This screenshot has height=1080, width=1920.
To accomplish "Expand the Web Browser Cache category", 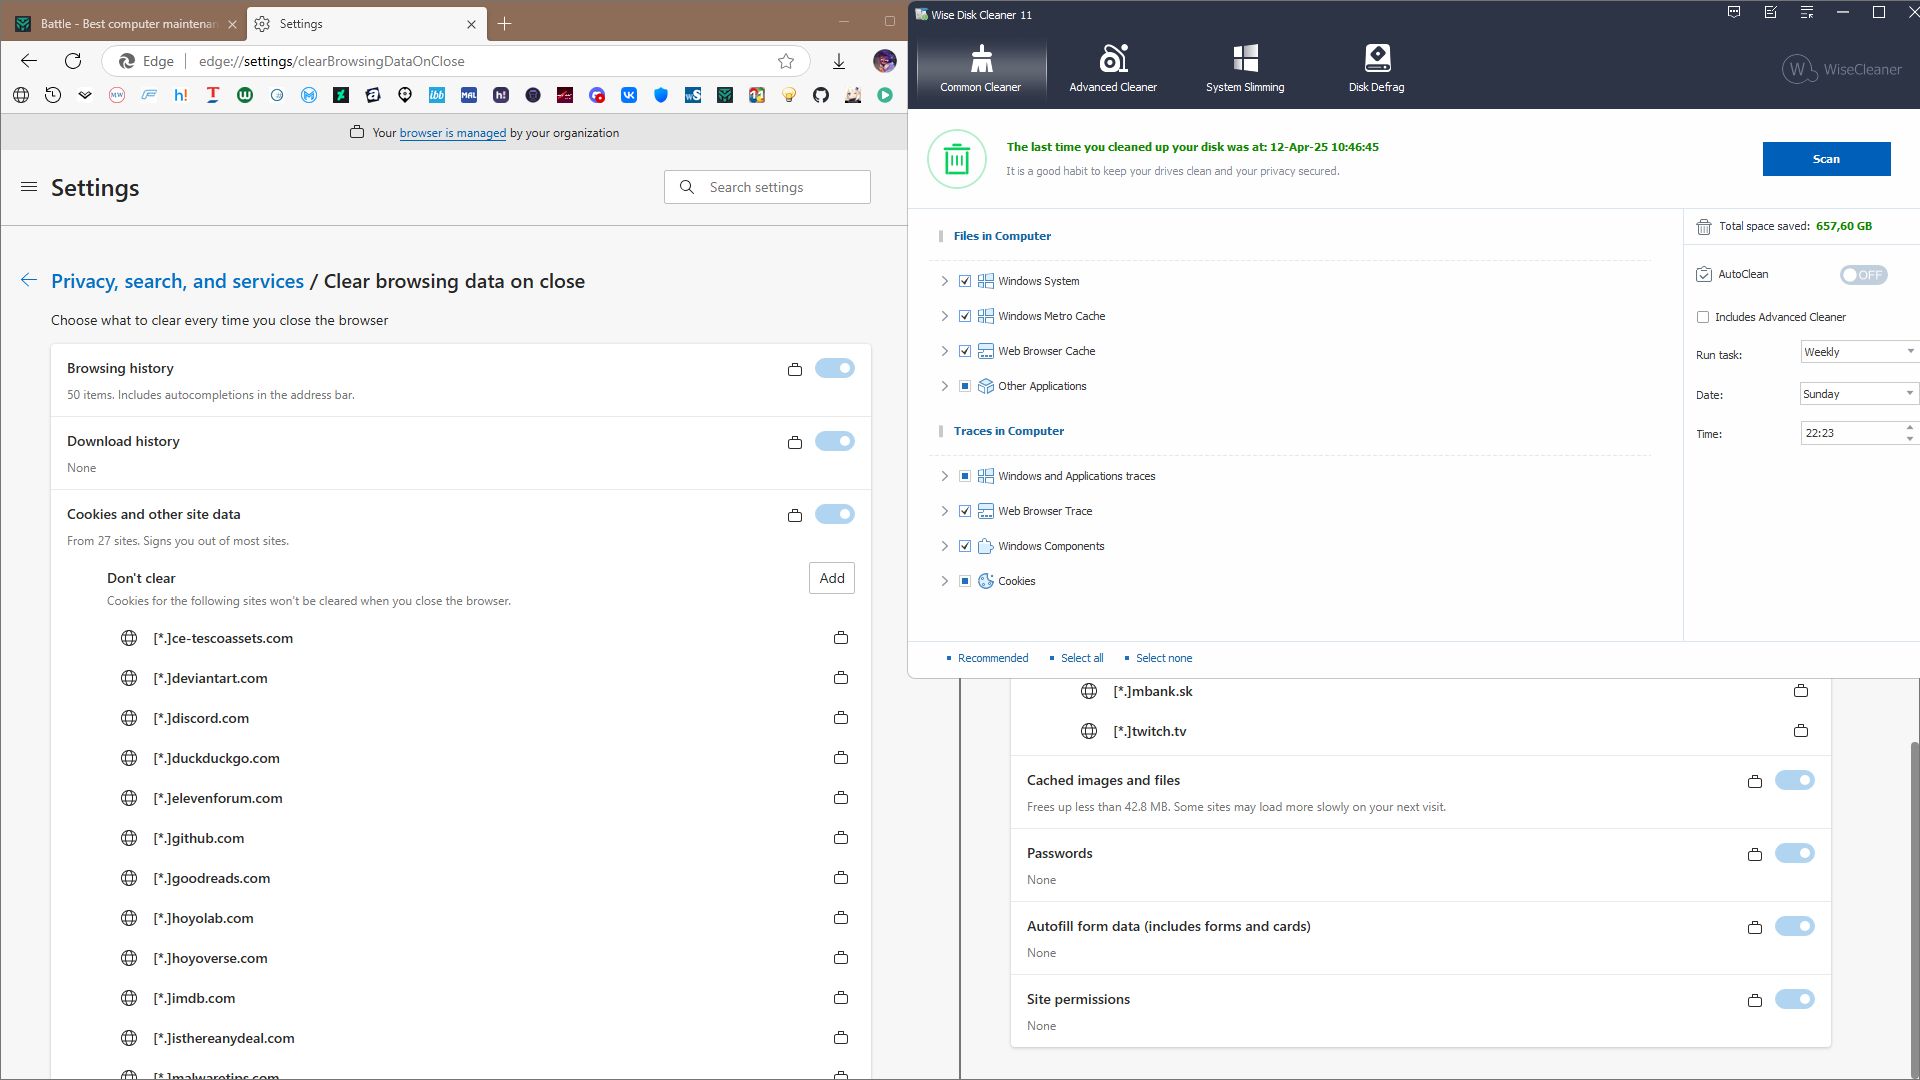I will tap(944, 351).
